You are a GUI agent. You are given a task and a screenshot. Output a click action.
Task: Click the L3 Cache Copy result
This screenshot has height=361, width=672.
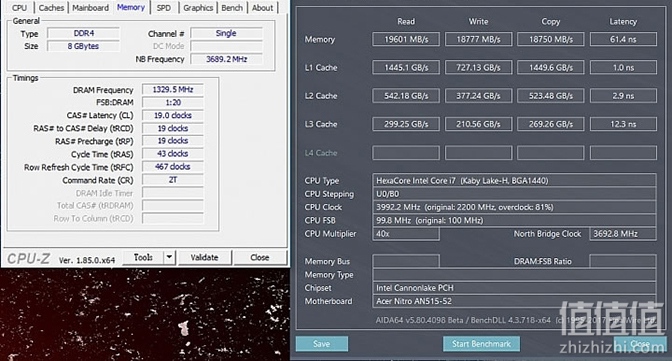[551, 124]
